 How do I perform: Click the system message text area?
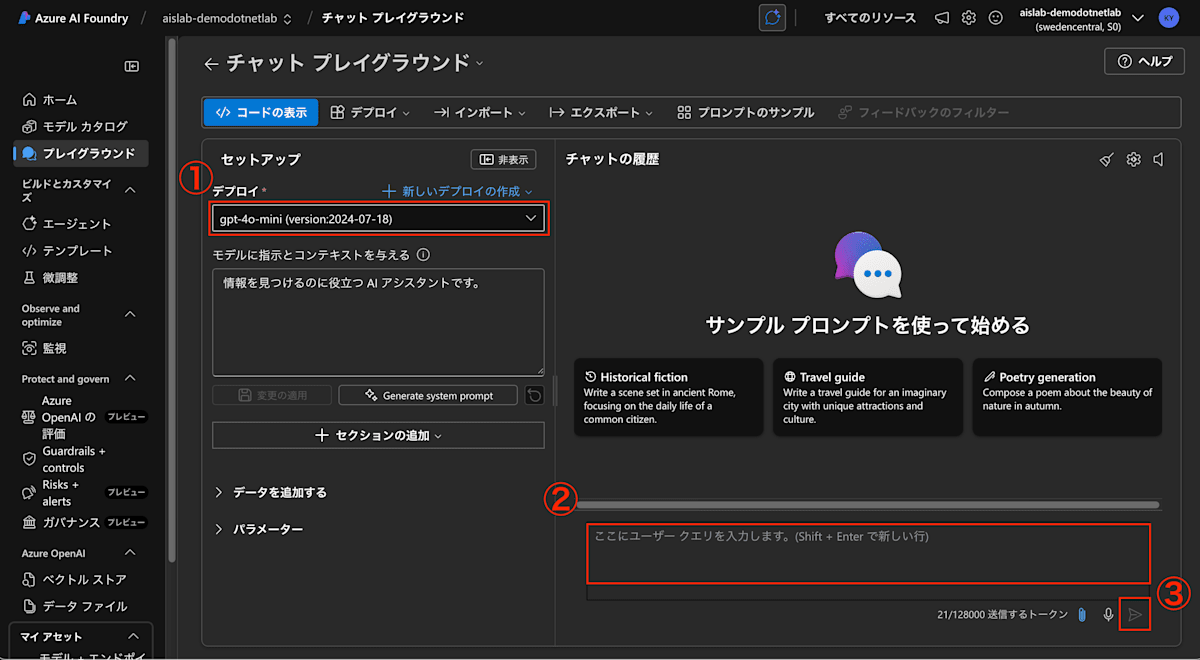[x=378, y=322]
